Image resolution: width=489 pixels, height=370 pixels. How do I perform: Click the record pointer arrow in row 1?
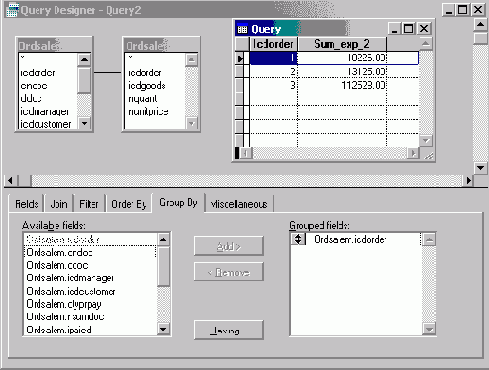(x=240, y=58)
